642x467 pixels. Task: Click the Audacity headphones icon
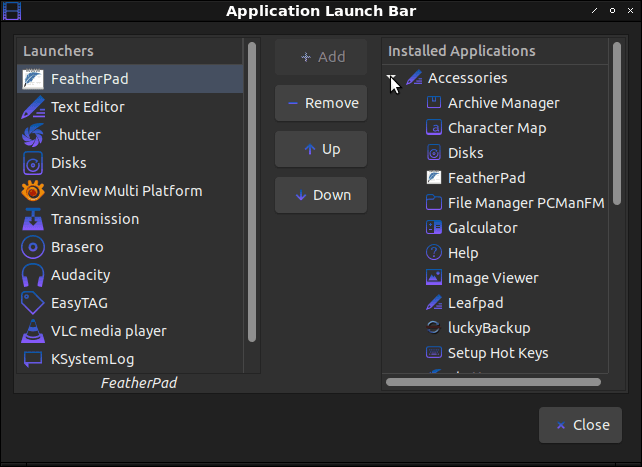[33, 275]
